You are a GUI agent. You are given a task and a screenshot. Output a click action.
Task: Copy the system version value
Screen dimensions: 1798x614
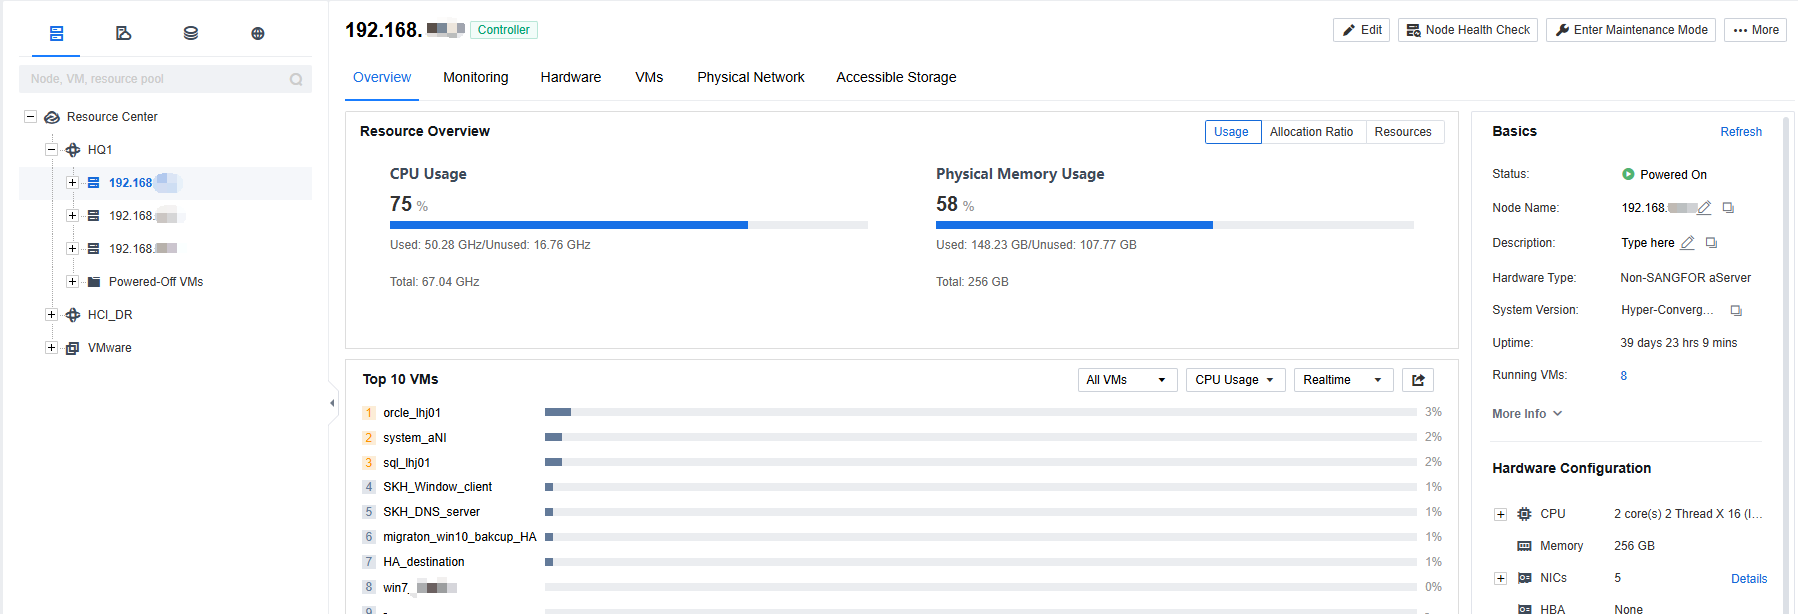click(1736, 311)
